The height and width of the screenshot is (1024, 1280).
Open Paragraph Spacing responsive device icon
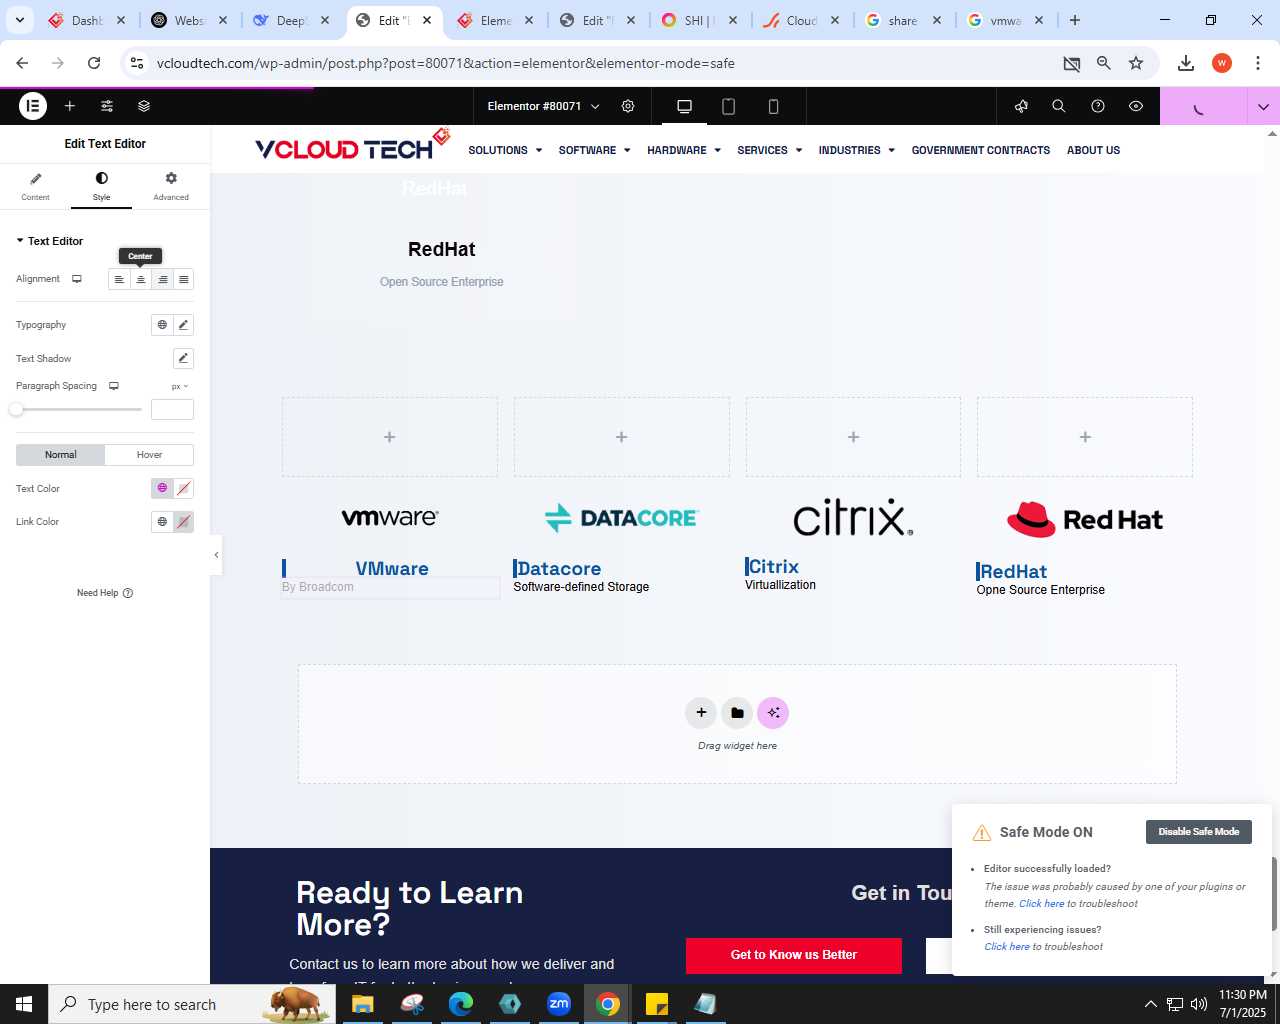point(114,386)
